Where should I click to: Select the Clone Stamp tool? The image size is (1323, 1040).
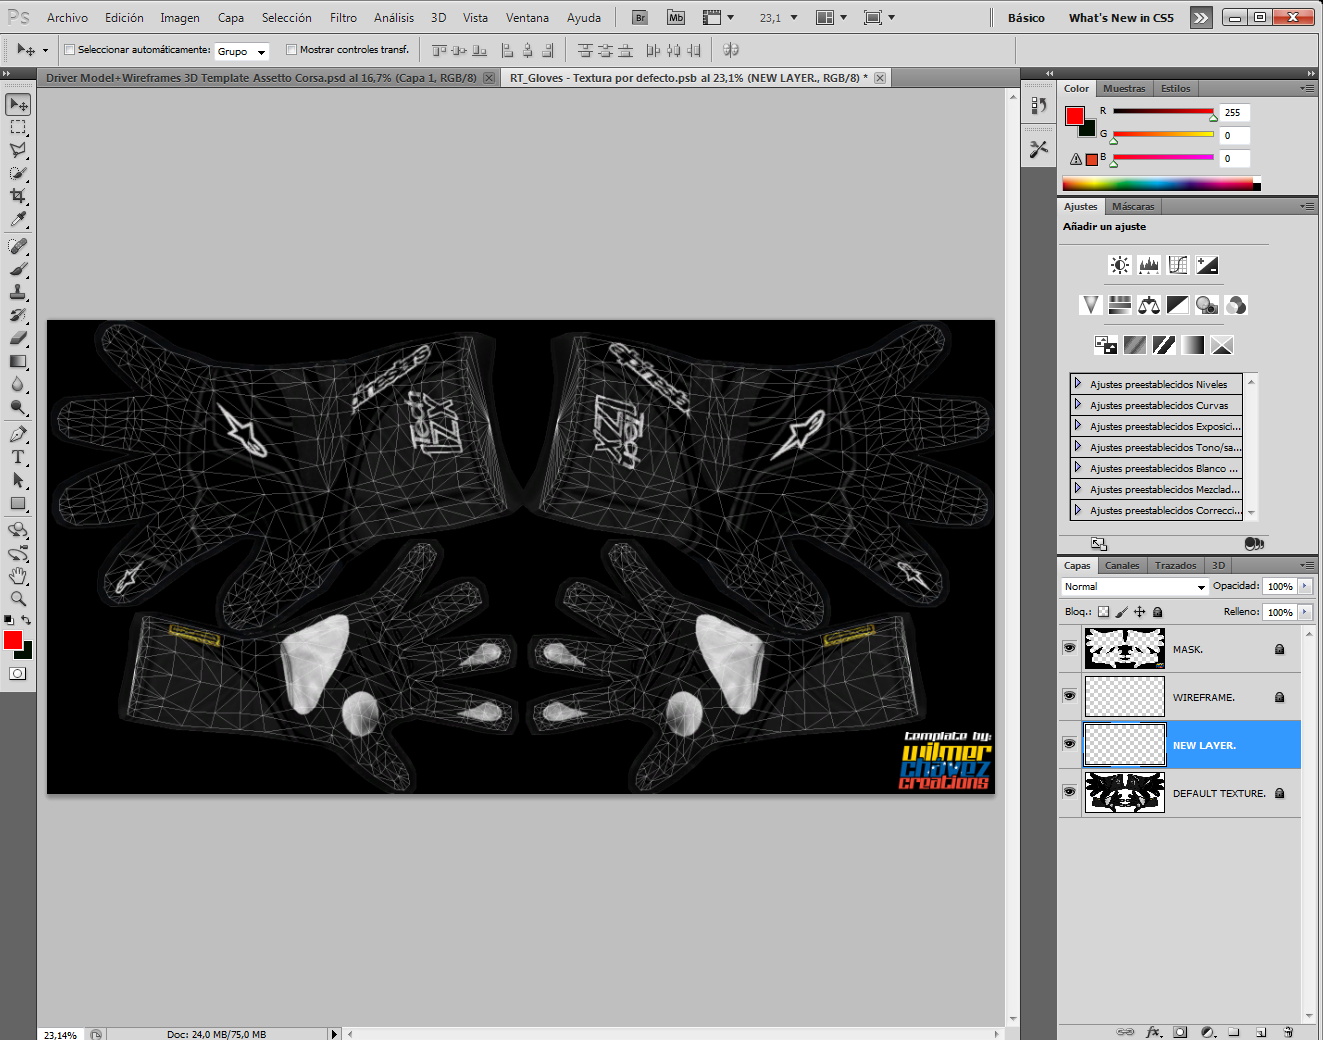pos(18,292)
